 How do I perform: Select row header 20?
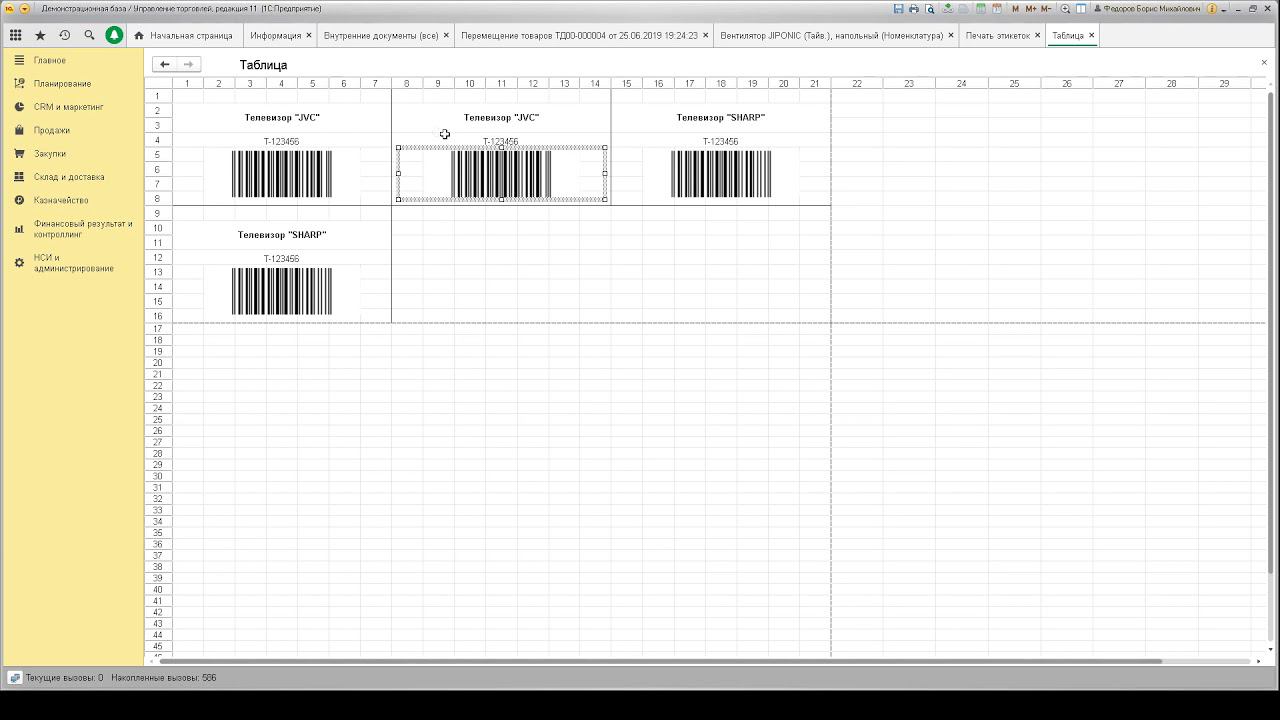158,363
